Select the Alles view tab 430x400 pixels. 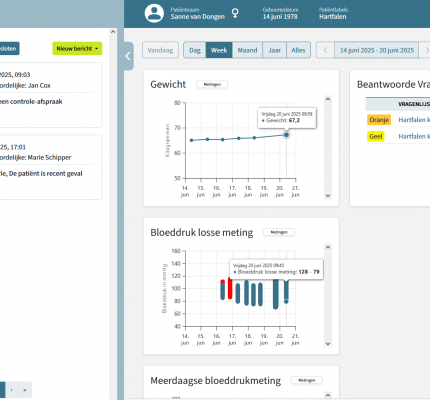click(298, 50)
